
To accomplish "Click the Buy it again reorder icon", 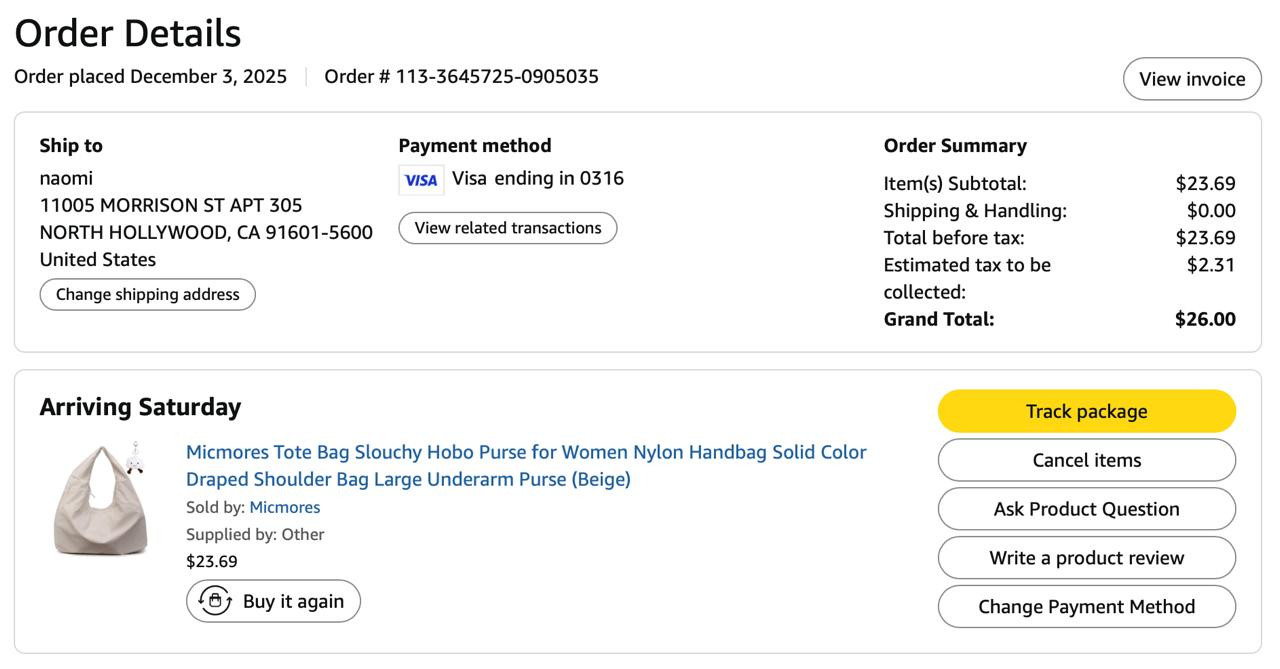I will [x=215, y=601].
